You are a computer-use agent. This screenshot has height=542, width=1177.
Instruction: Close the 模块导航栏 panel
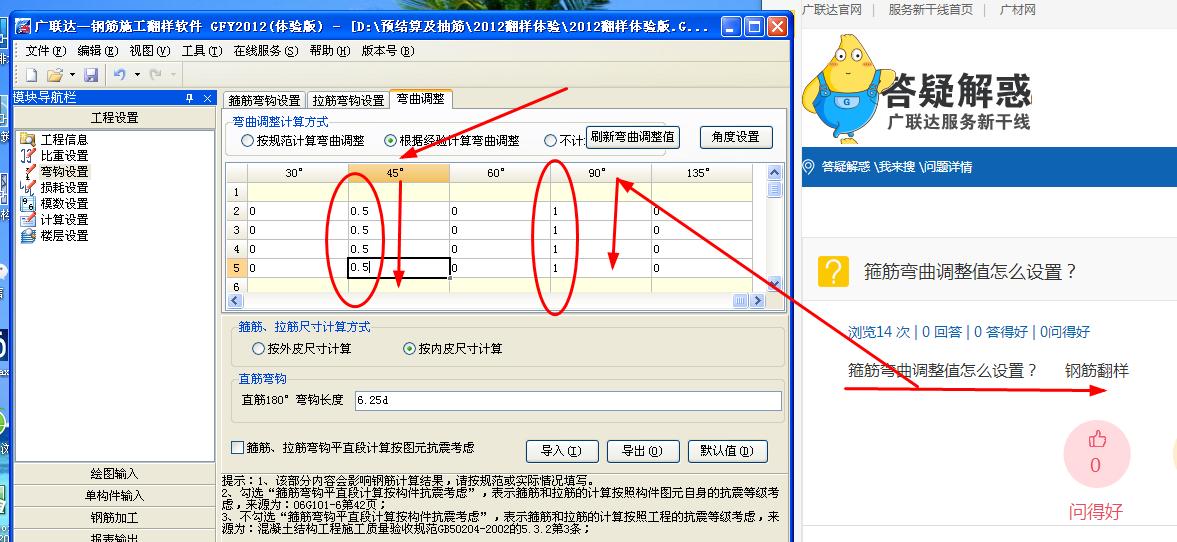207,98
